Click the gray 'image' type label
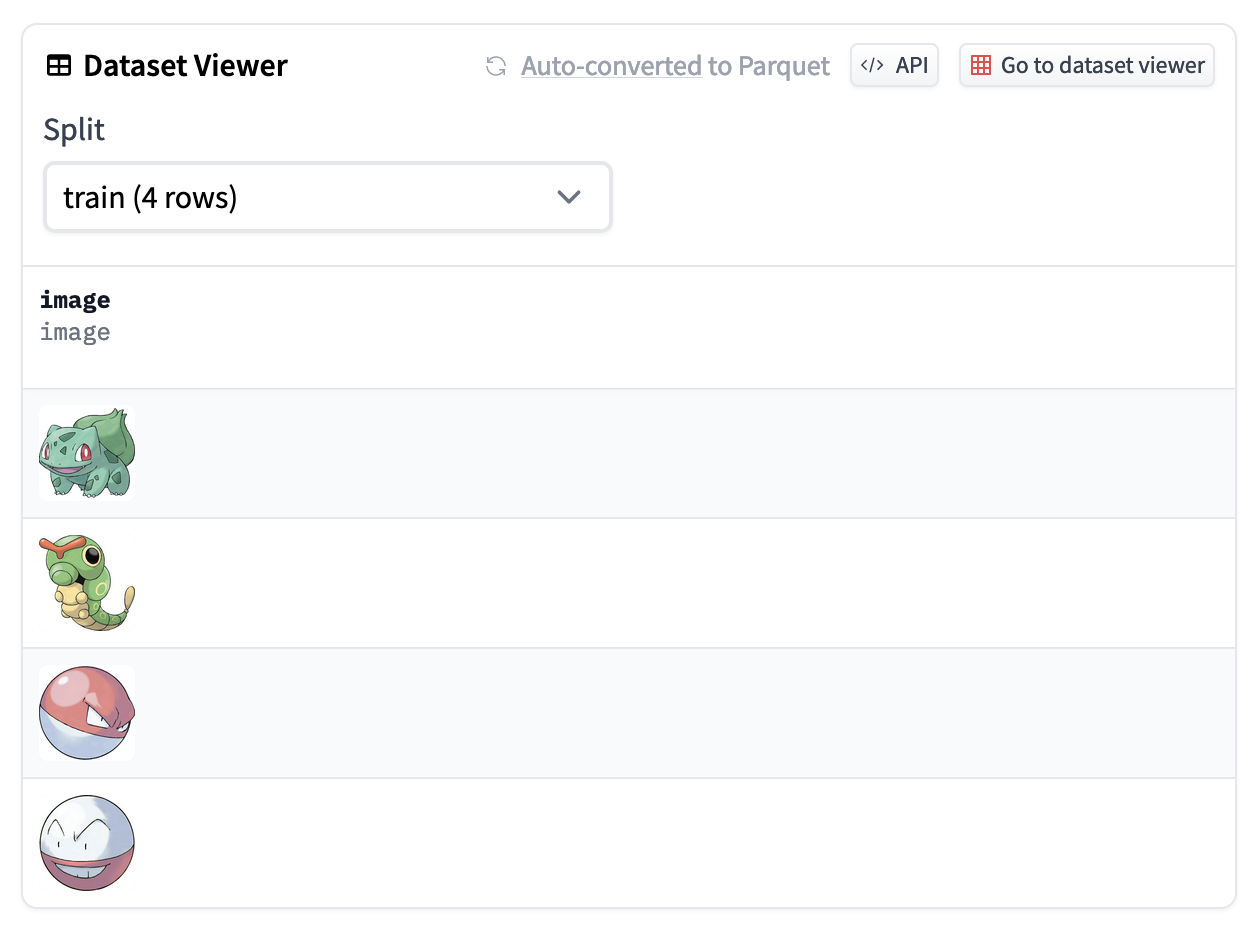Screen dimensions: 1252x930 [75, 332]
